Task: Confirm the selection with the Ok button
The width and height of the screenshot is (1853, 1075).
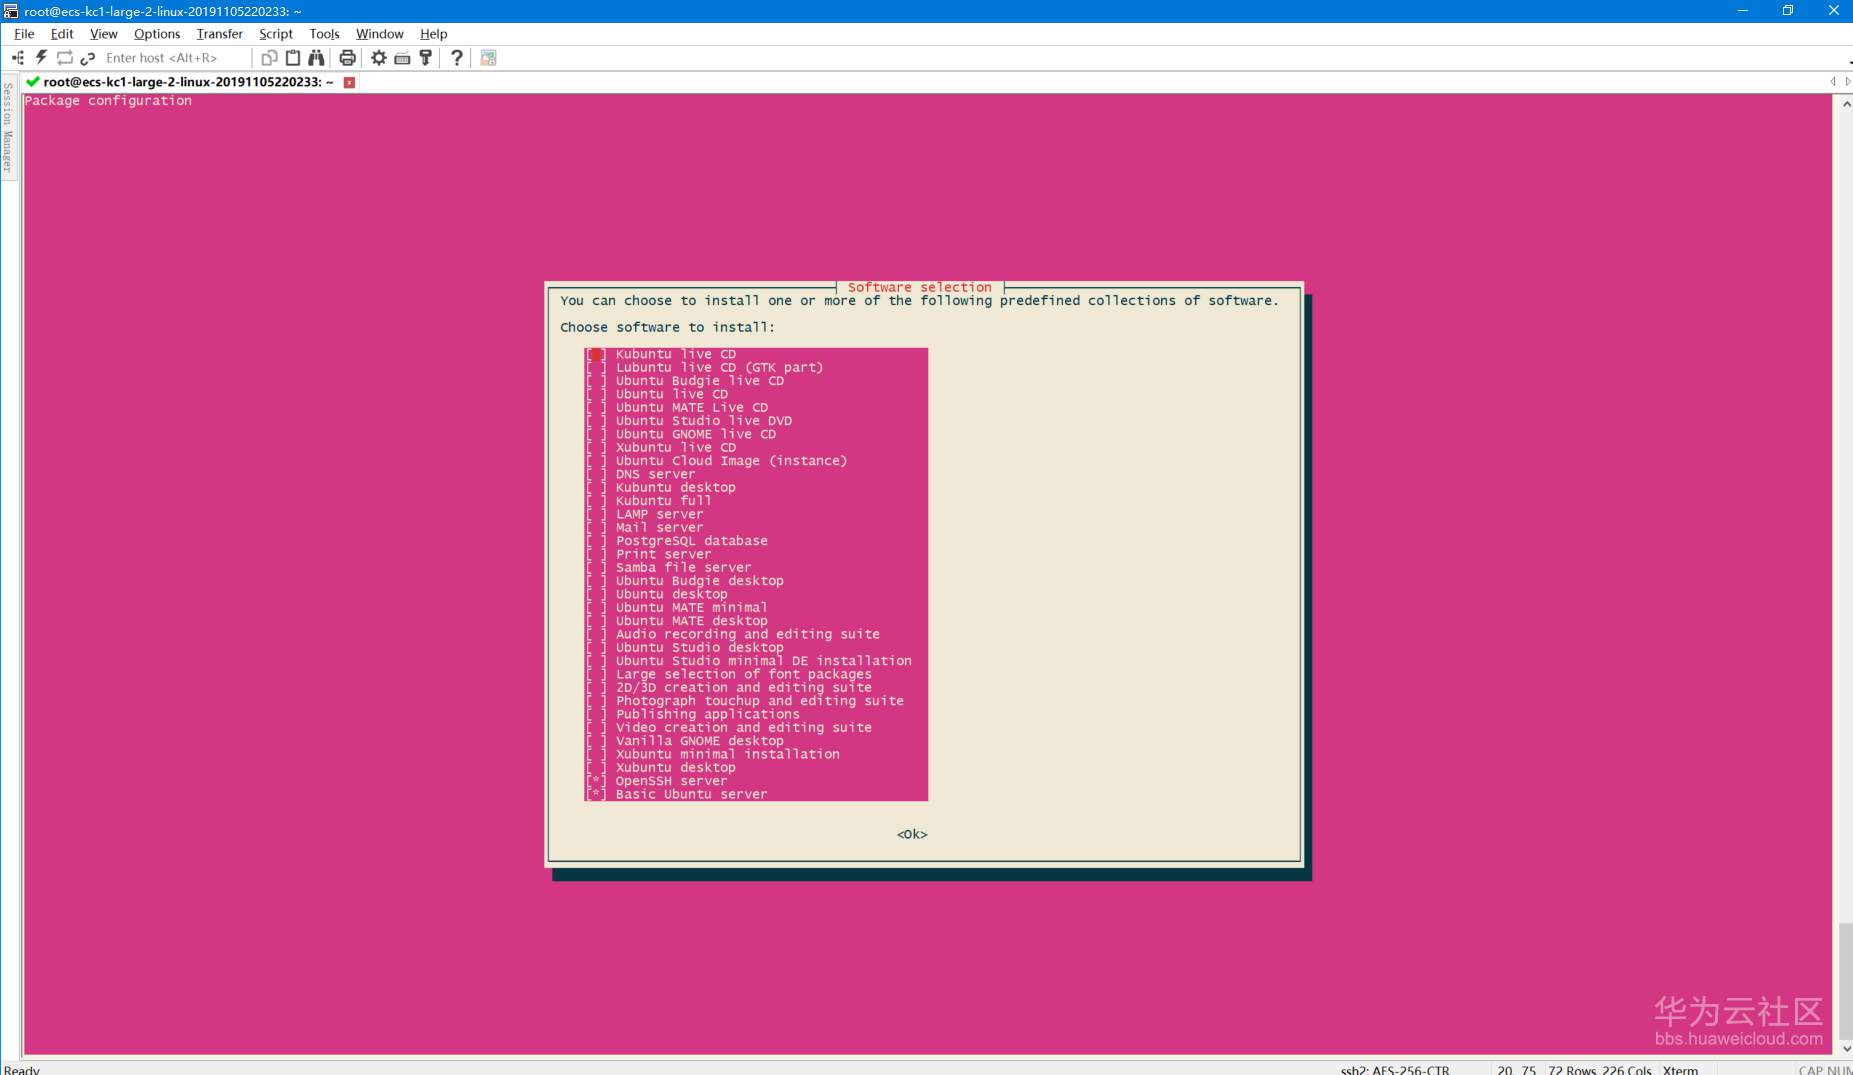Action: point(912,834)
